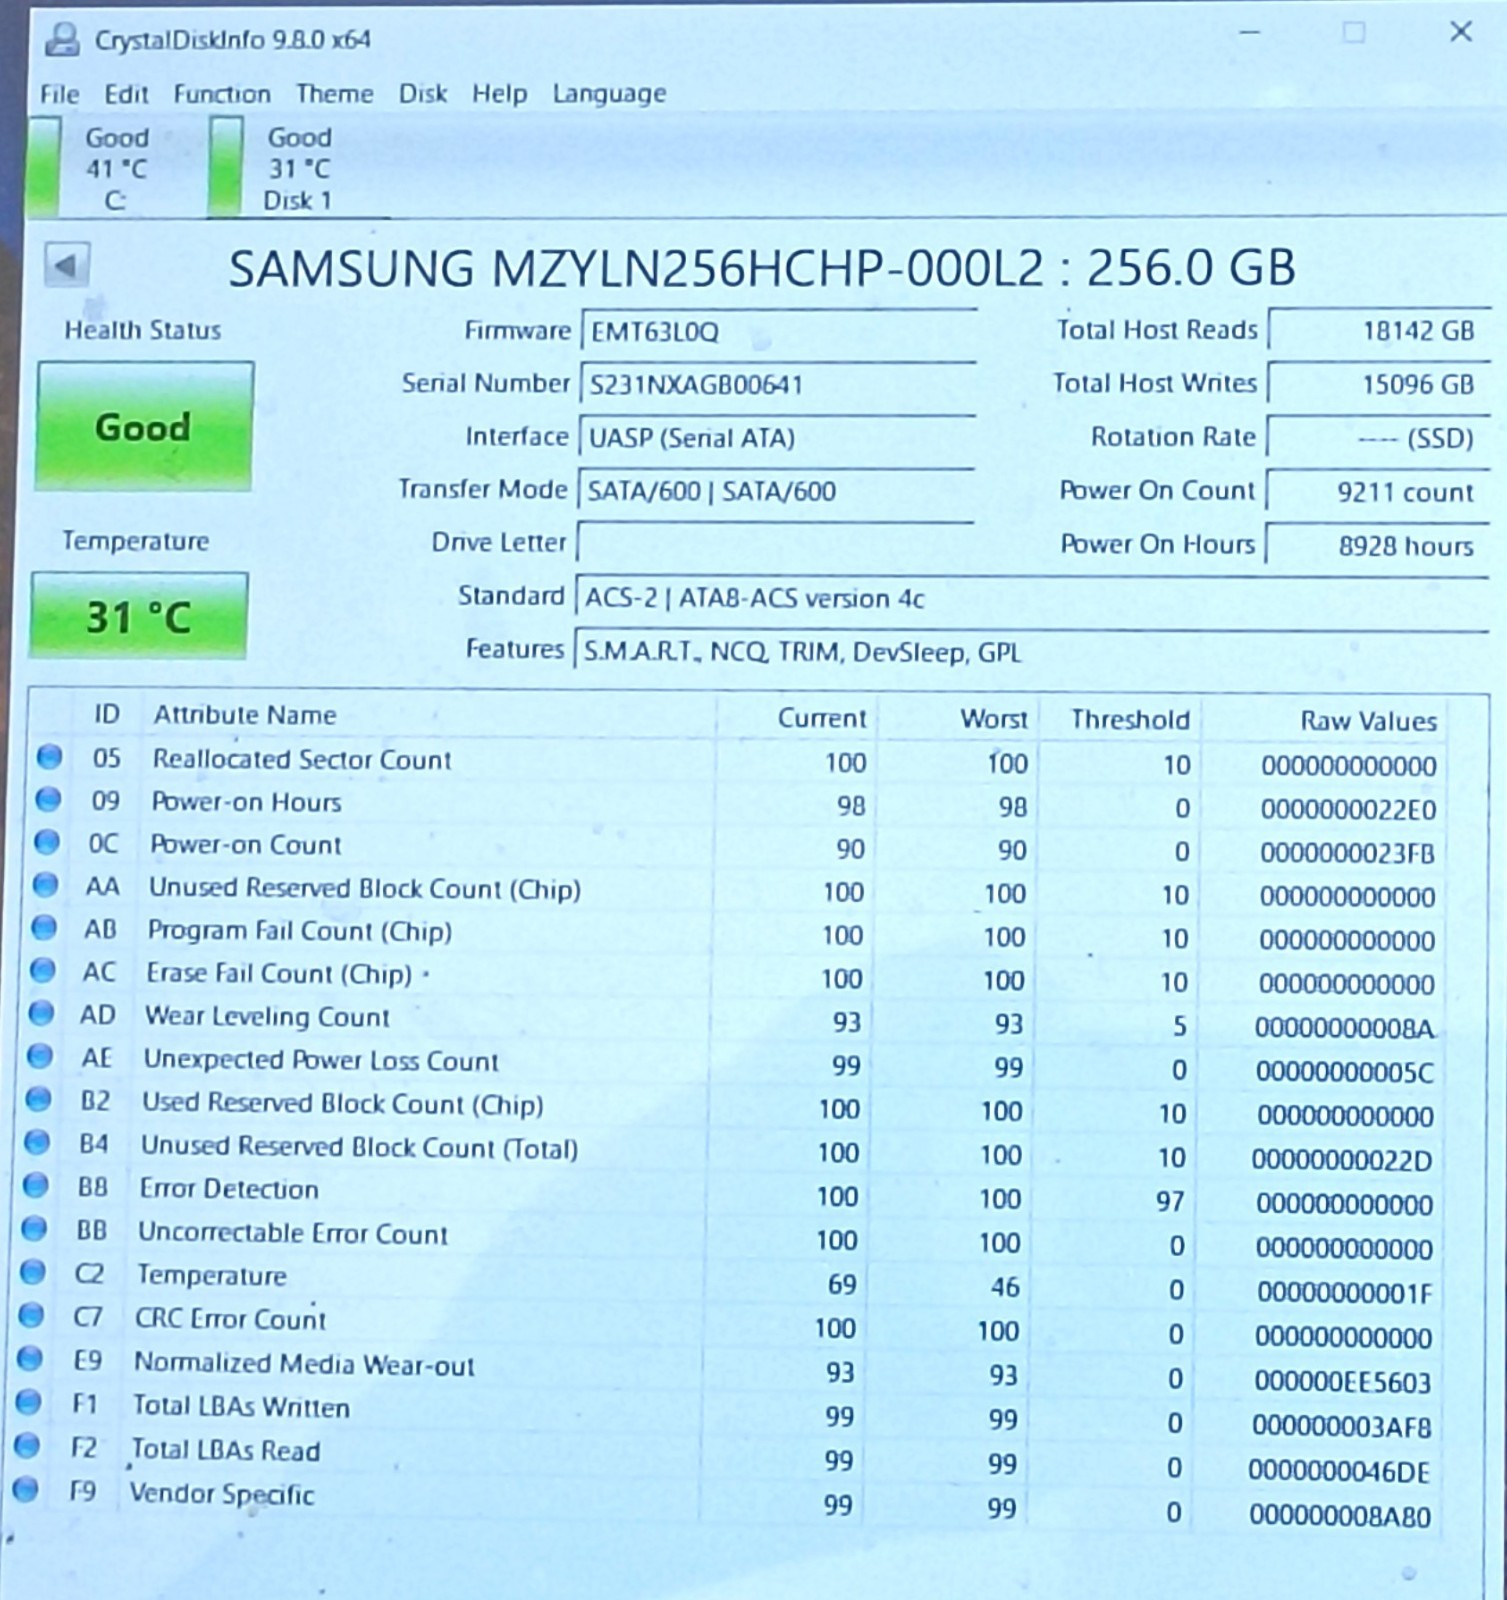1507x1600 pixels.
Task: Click raw value 00000008A80 in Vendor Specific row
Action: click(1340, 1516)
